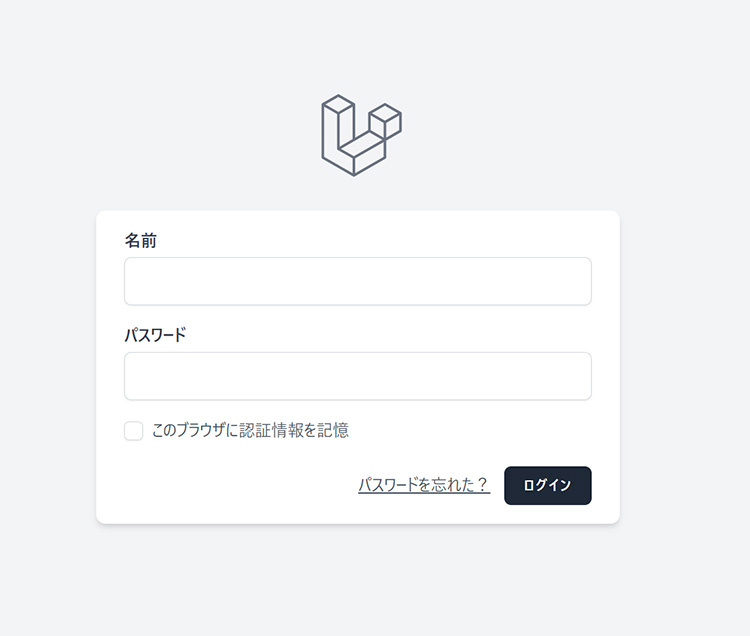Open the パスワードを忘れた? link
Screen dimensions: 750x636
(x=424, y=485)
